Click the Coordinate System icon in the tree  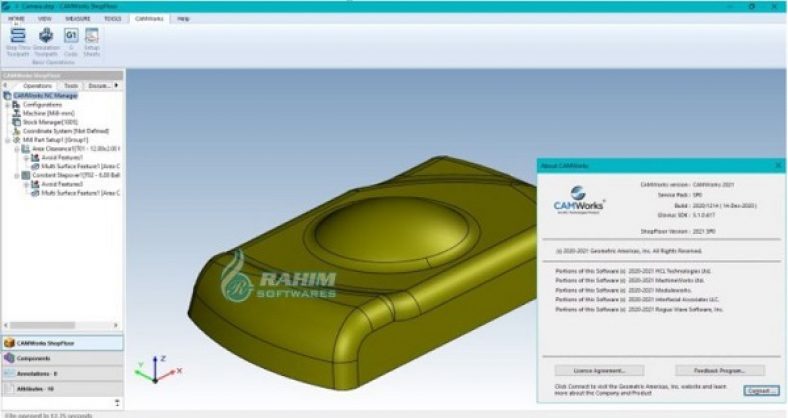click(x=16, y=131)
